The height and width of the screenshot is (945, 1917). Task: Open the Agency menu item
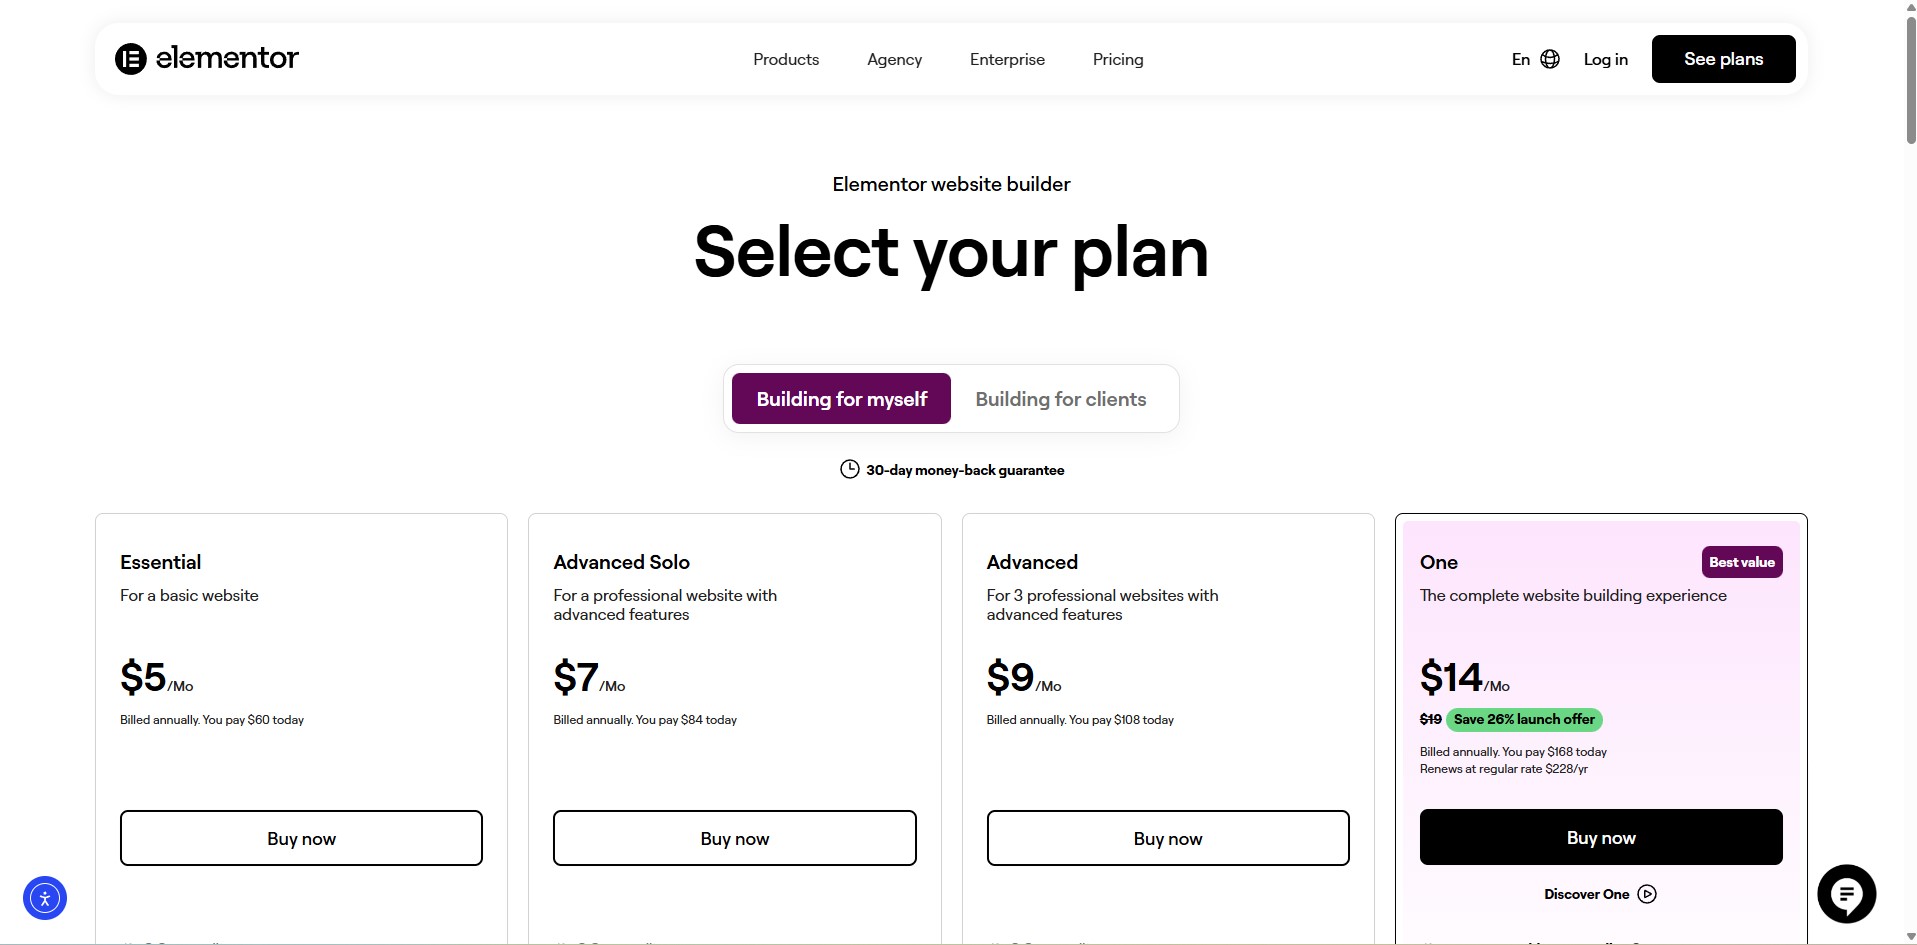(x=894, y=60)
